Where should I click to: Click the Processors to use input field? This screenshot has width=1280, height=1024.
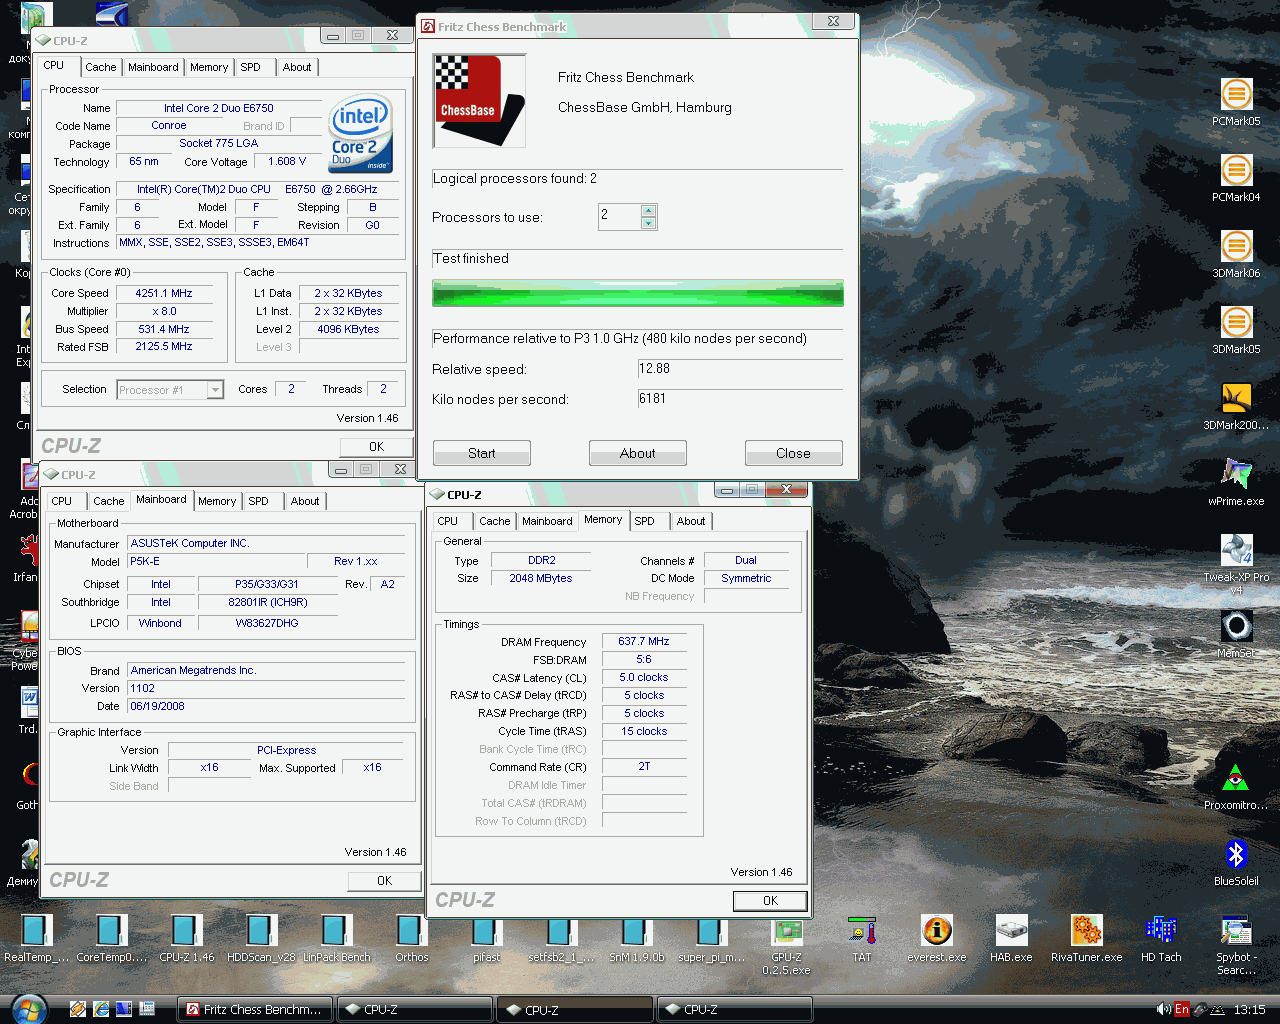click(x=619, y=217)
